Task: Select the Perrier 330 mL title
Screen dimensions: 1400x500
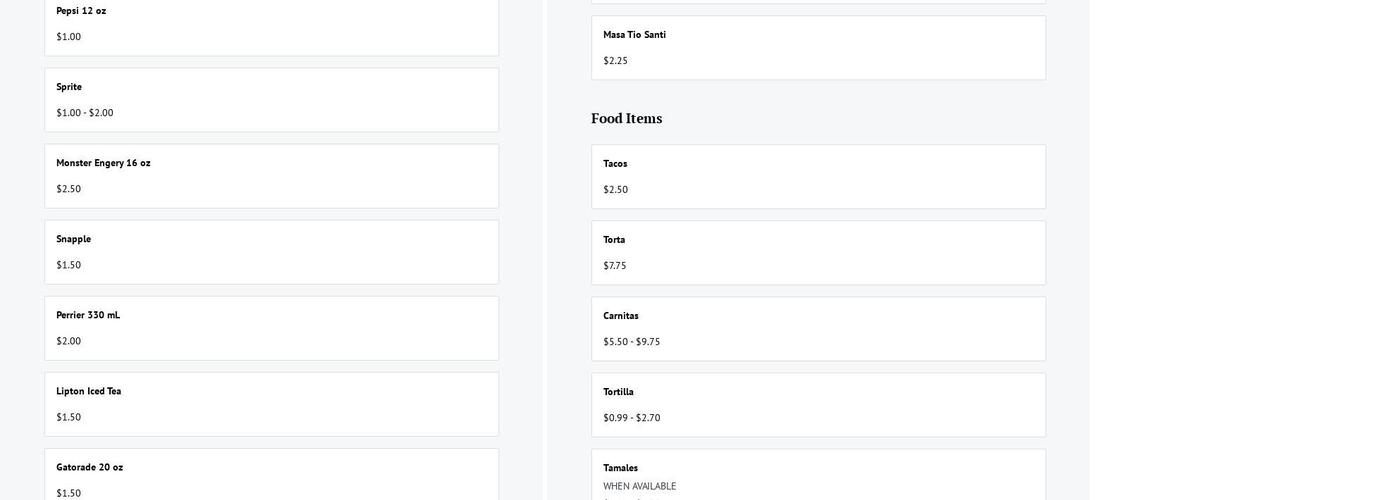Action: point(88,315)
